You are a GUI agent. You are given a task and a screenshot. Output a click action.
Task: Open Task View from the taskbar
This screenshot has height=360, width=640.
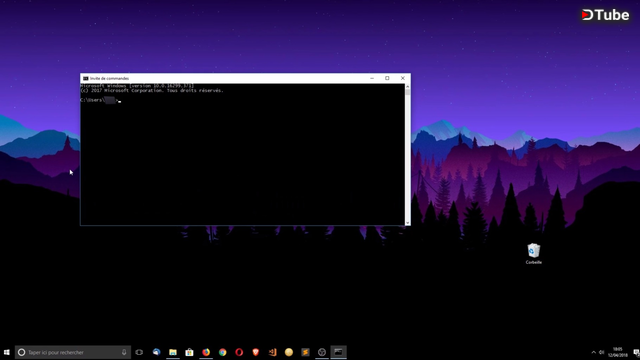139,352
